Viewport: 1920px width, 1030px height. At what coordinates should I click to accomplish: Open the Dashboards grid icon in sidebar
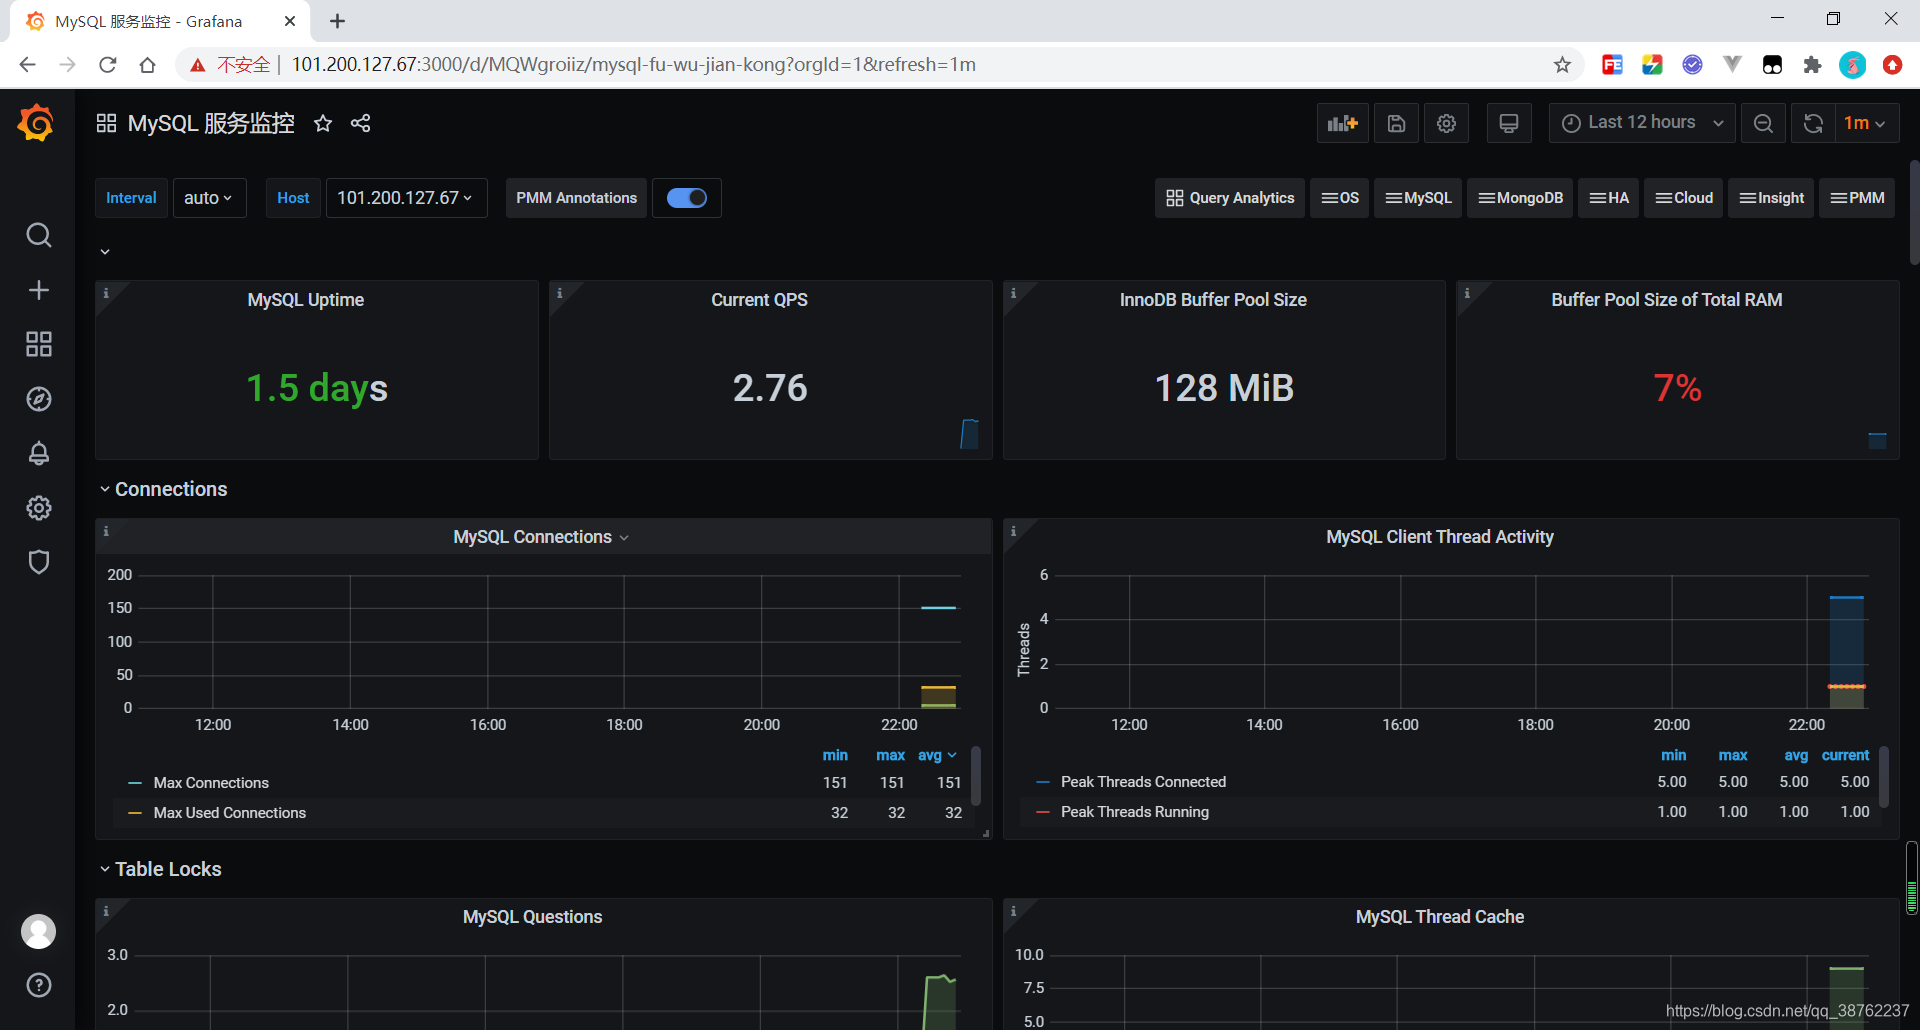tap(39, 344)
